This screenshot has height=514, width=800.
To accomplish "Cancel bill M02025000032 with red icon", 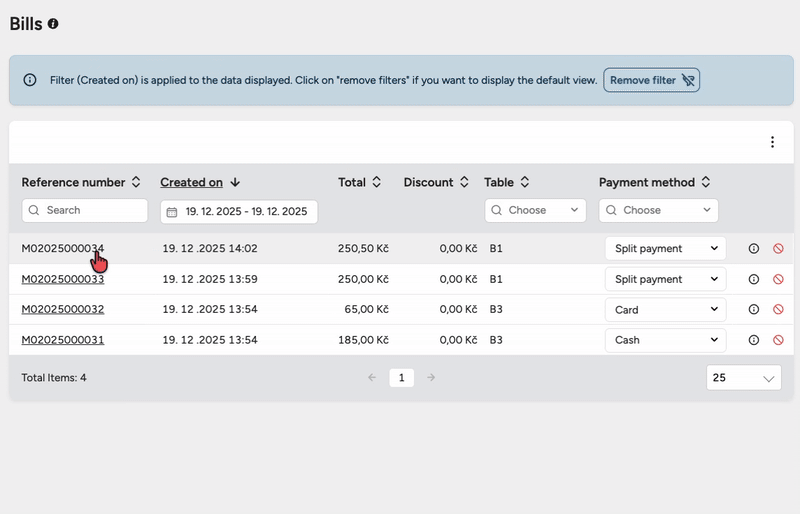I will tap(778, 310).
